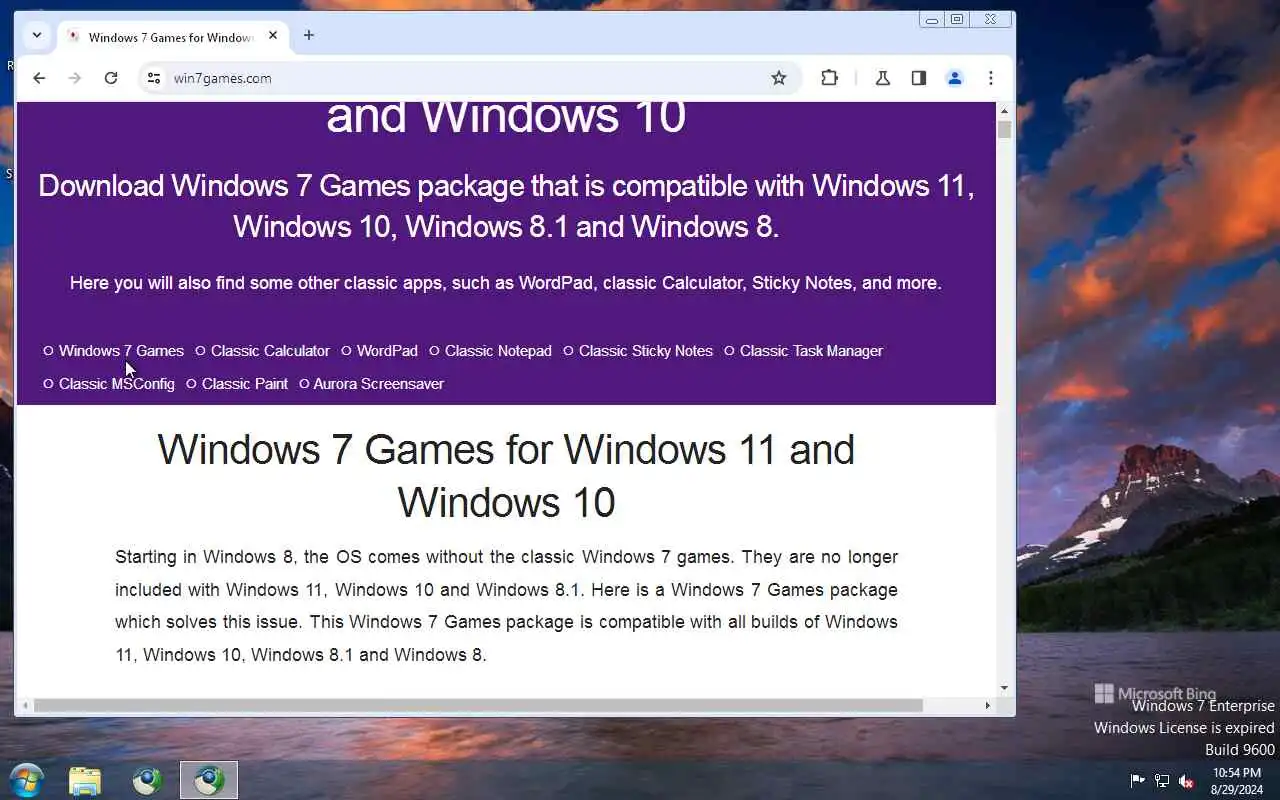This screenshot has width=1280, height=800.
Task: Click the vertical scrollbar down arrow
Action: click(x=1004, y=688)
